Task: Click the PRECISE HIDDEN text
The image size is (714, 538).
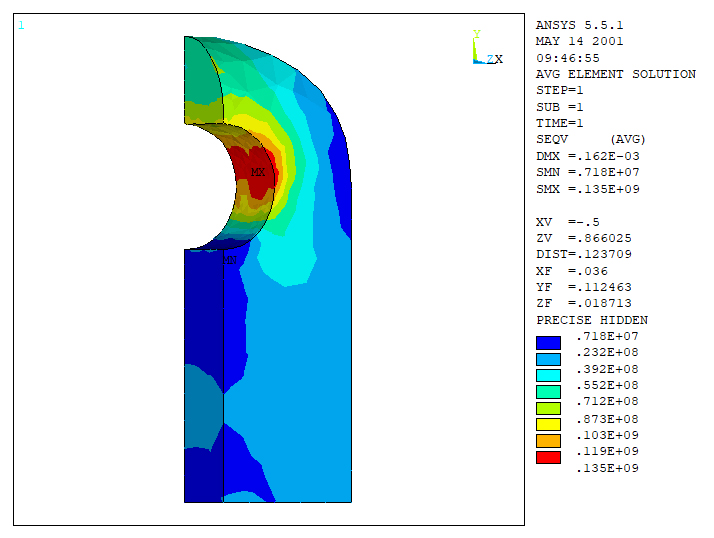Action: click(x=592, y=320)
